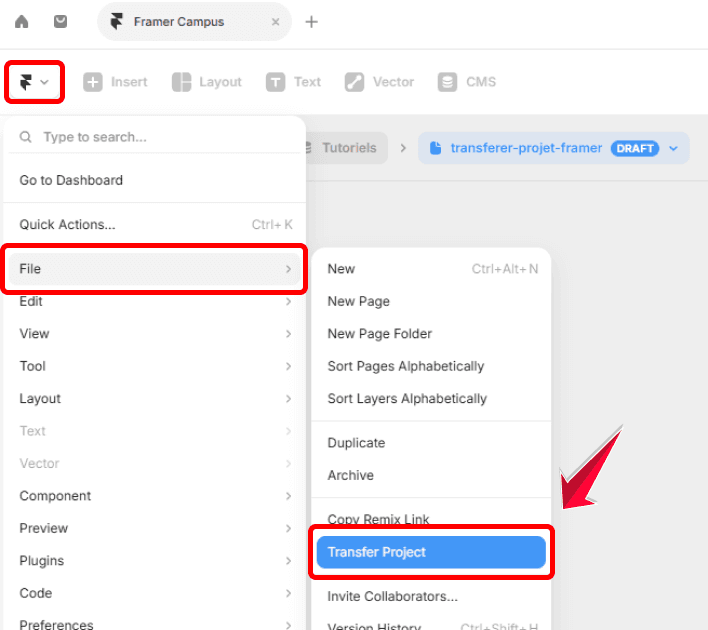This screenshot has width=708, height=630.
Task: Select New Page
Action: (431, 301)
